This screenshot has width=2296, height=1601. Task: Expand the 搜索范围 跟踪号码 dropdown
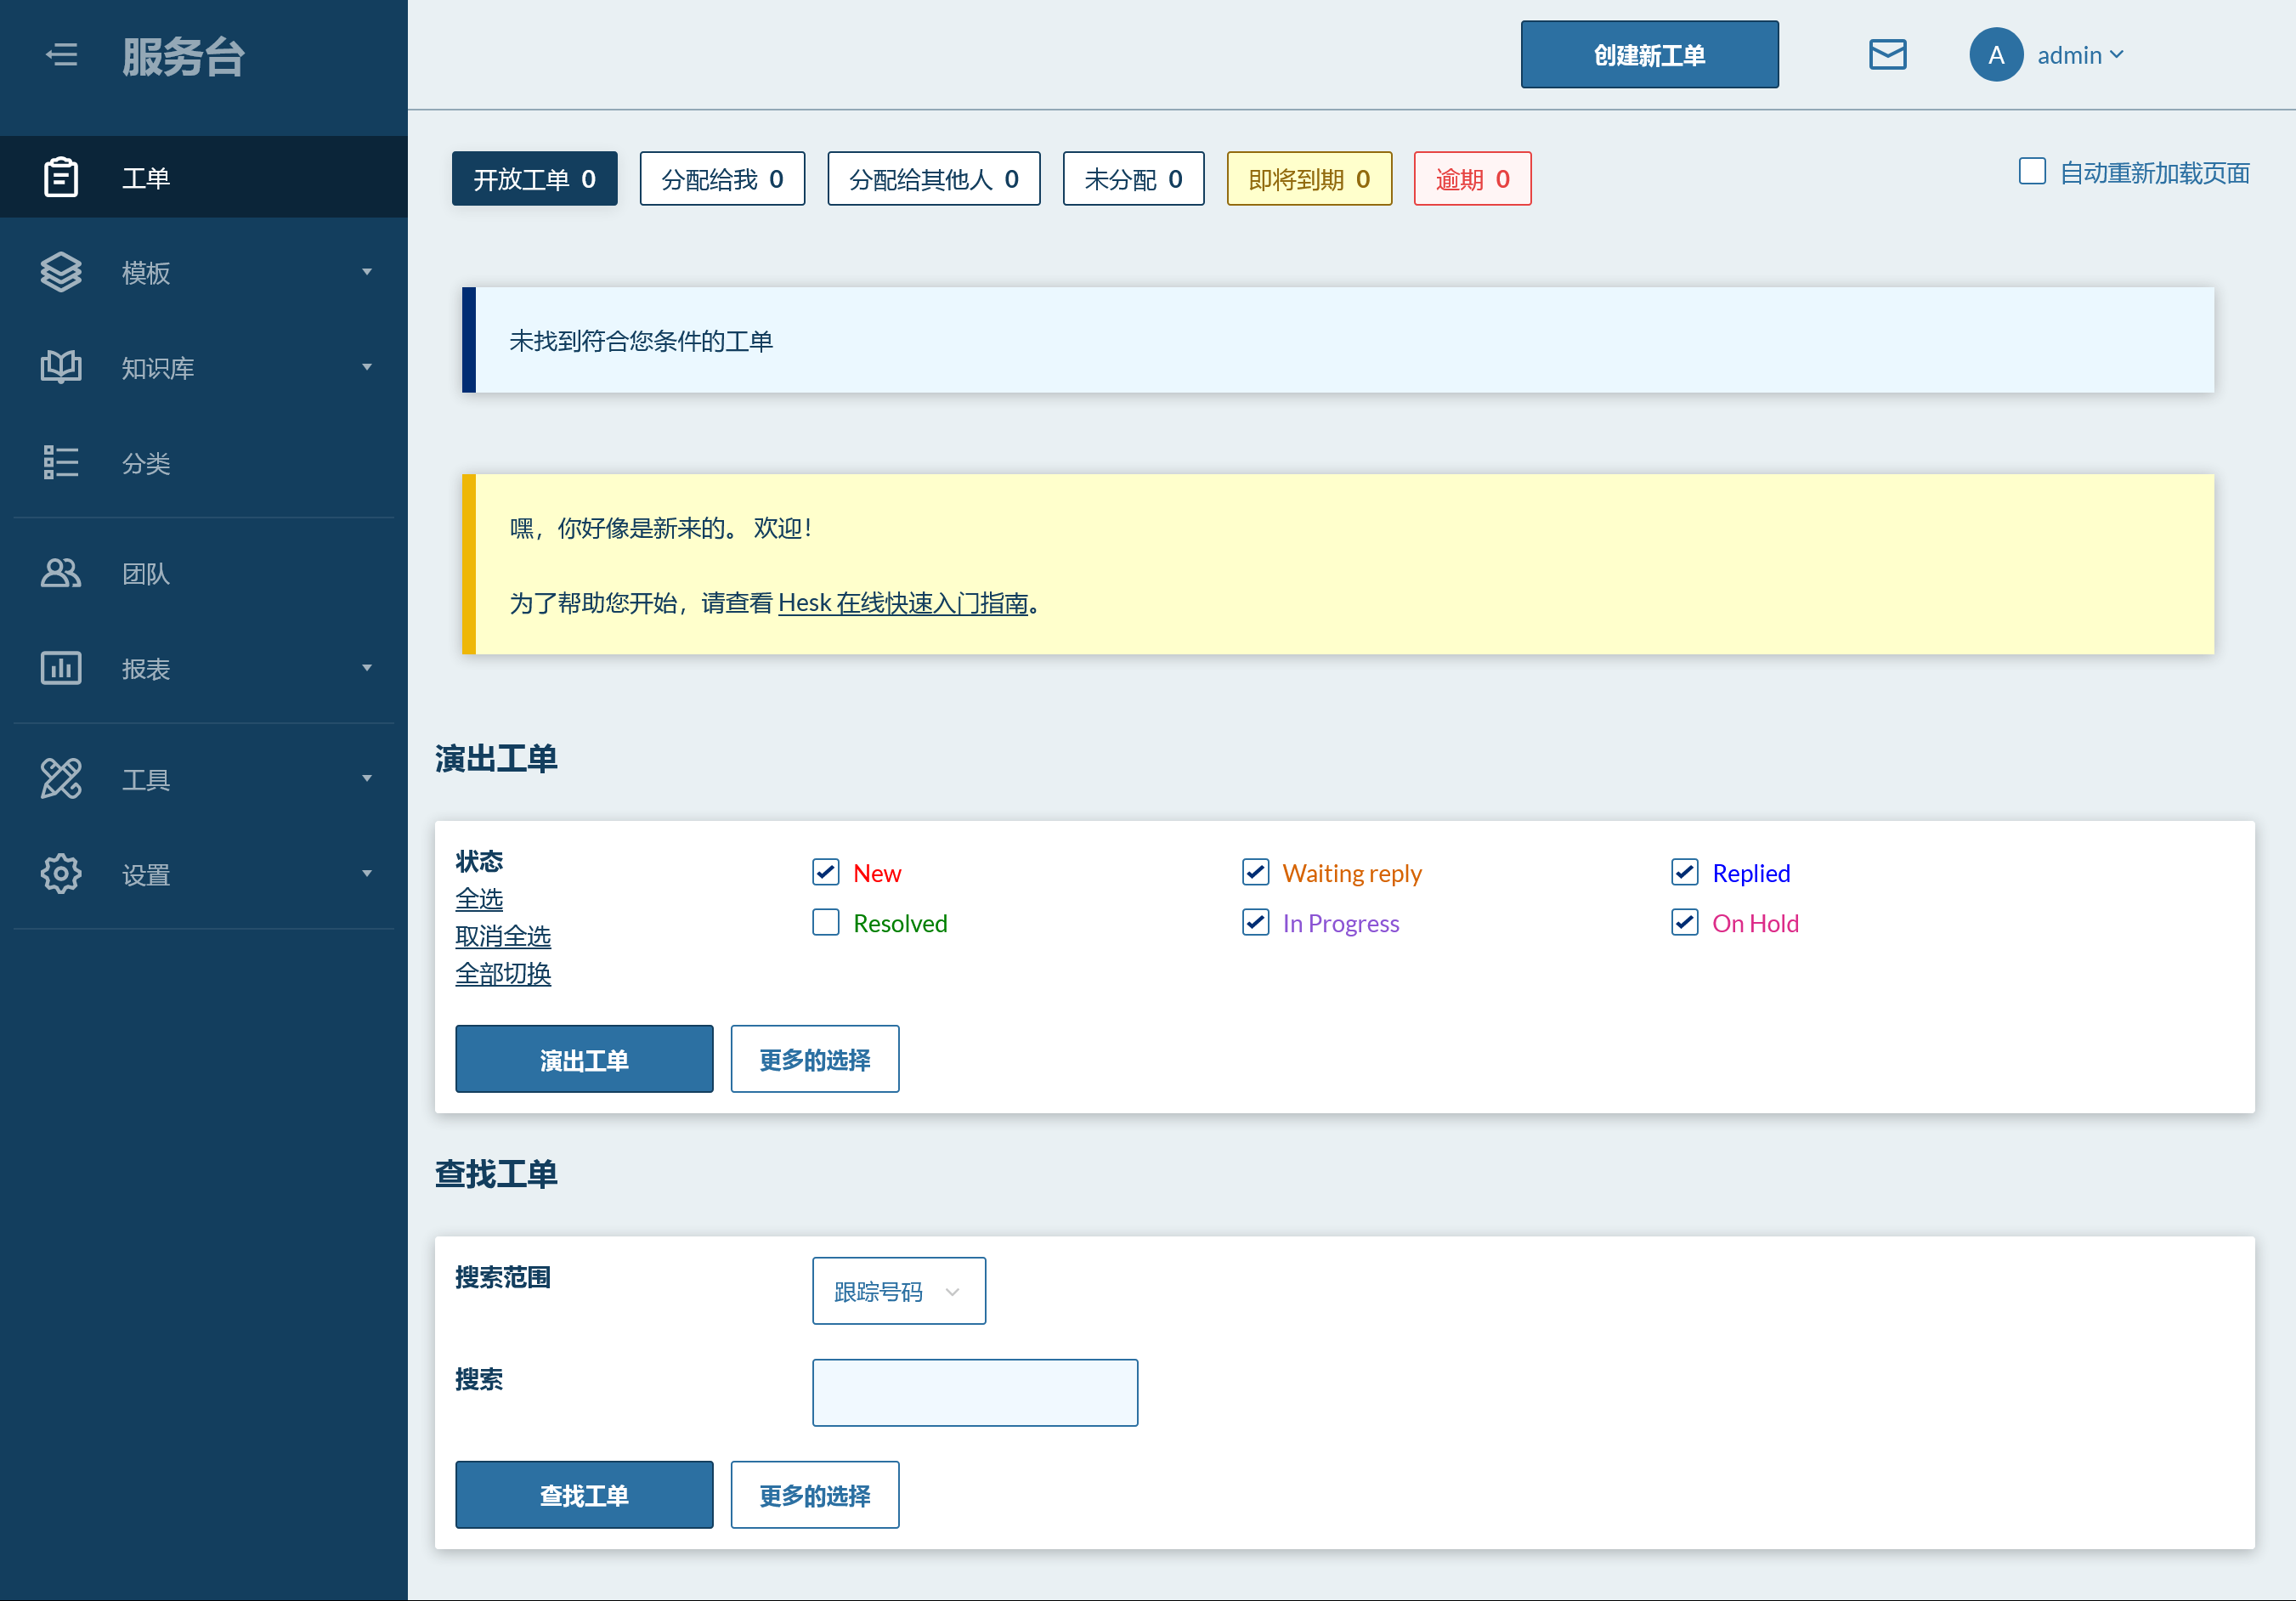point(898,1291)
